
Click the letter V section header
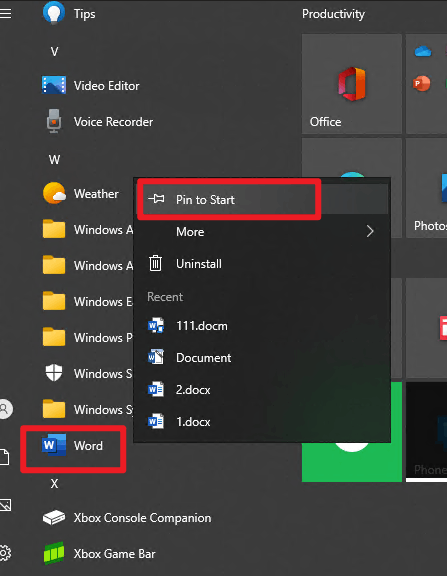(54, 51)
